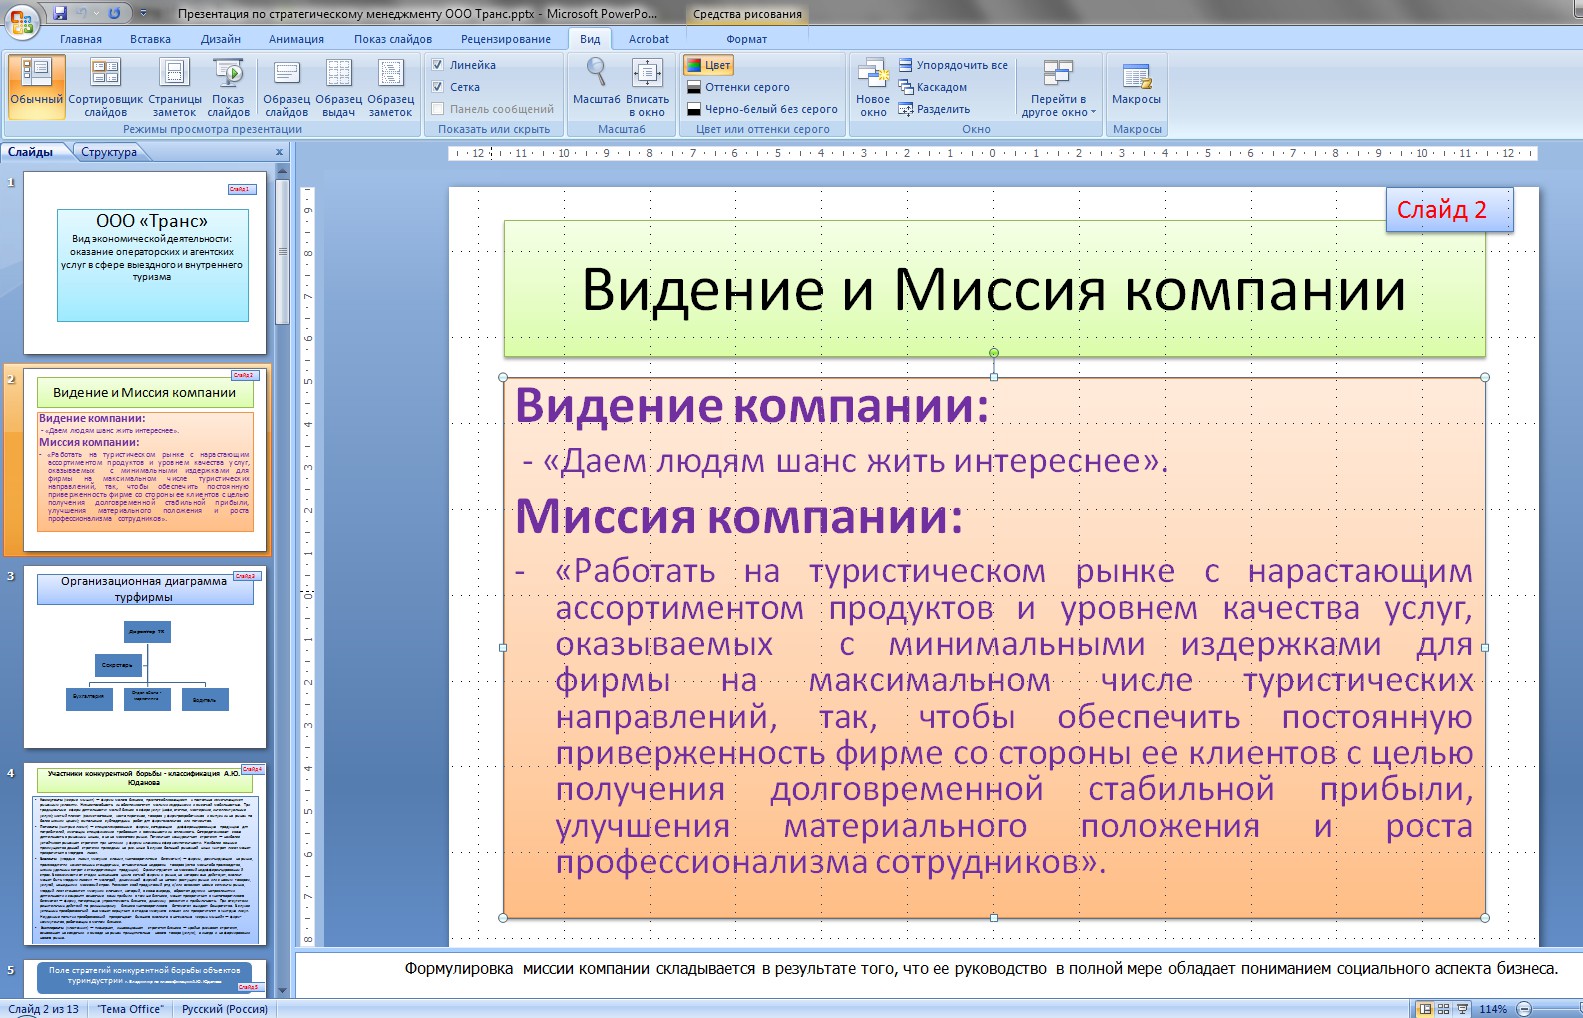Click Упорядочить все arrange button
1583x1018 pixels.
[953, 65]
